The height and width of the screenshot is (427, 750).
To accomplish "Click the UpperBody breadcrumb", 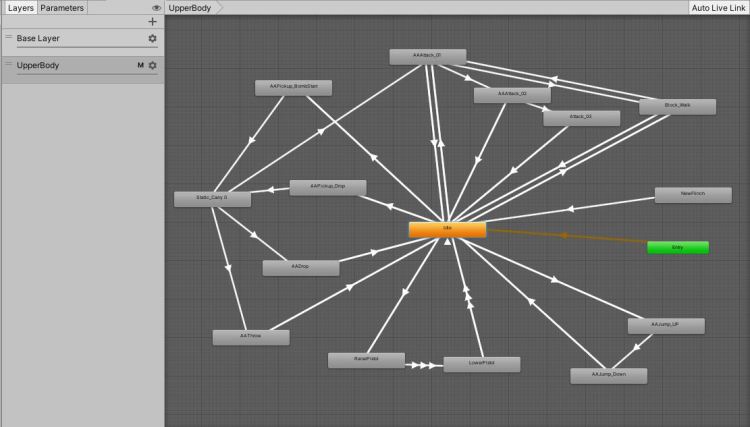I will coord(188,7).
